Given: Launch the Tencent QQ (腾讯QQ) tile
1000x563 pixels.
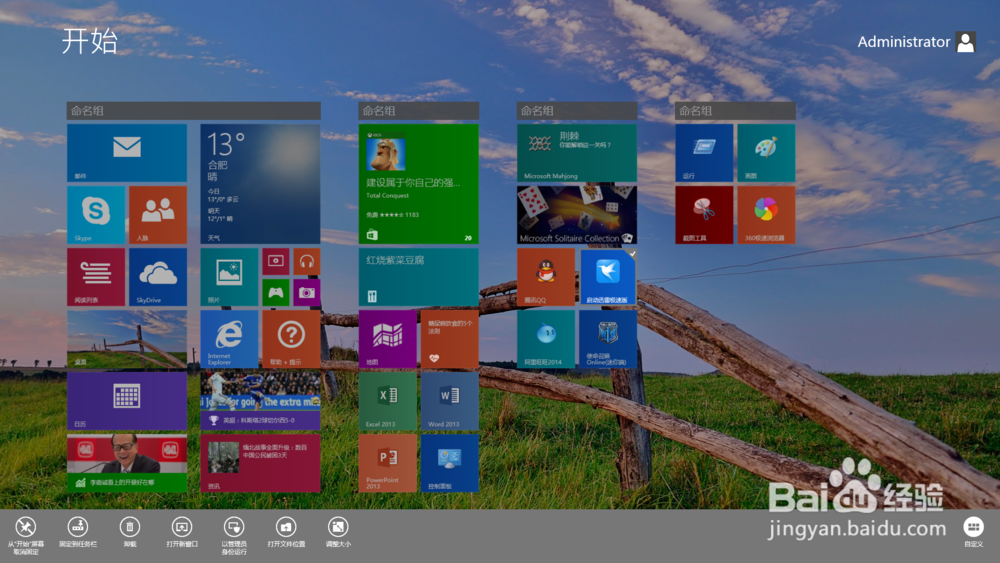Looking at the screenshot, I should tap(546, 277).
